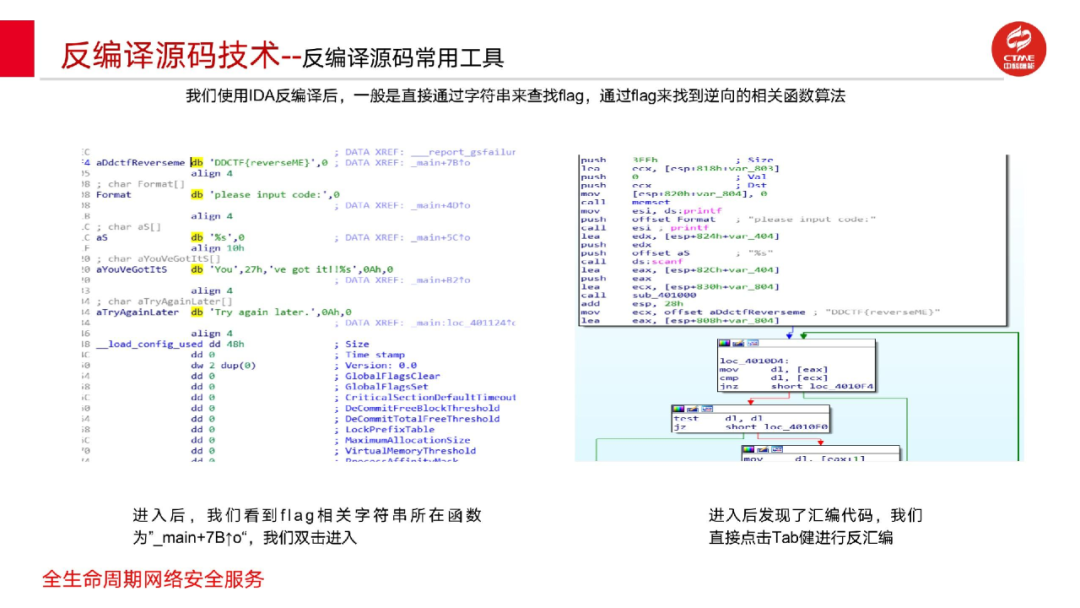Click the GlobalFlagsClear comment

click(x=393, y=376)
